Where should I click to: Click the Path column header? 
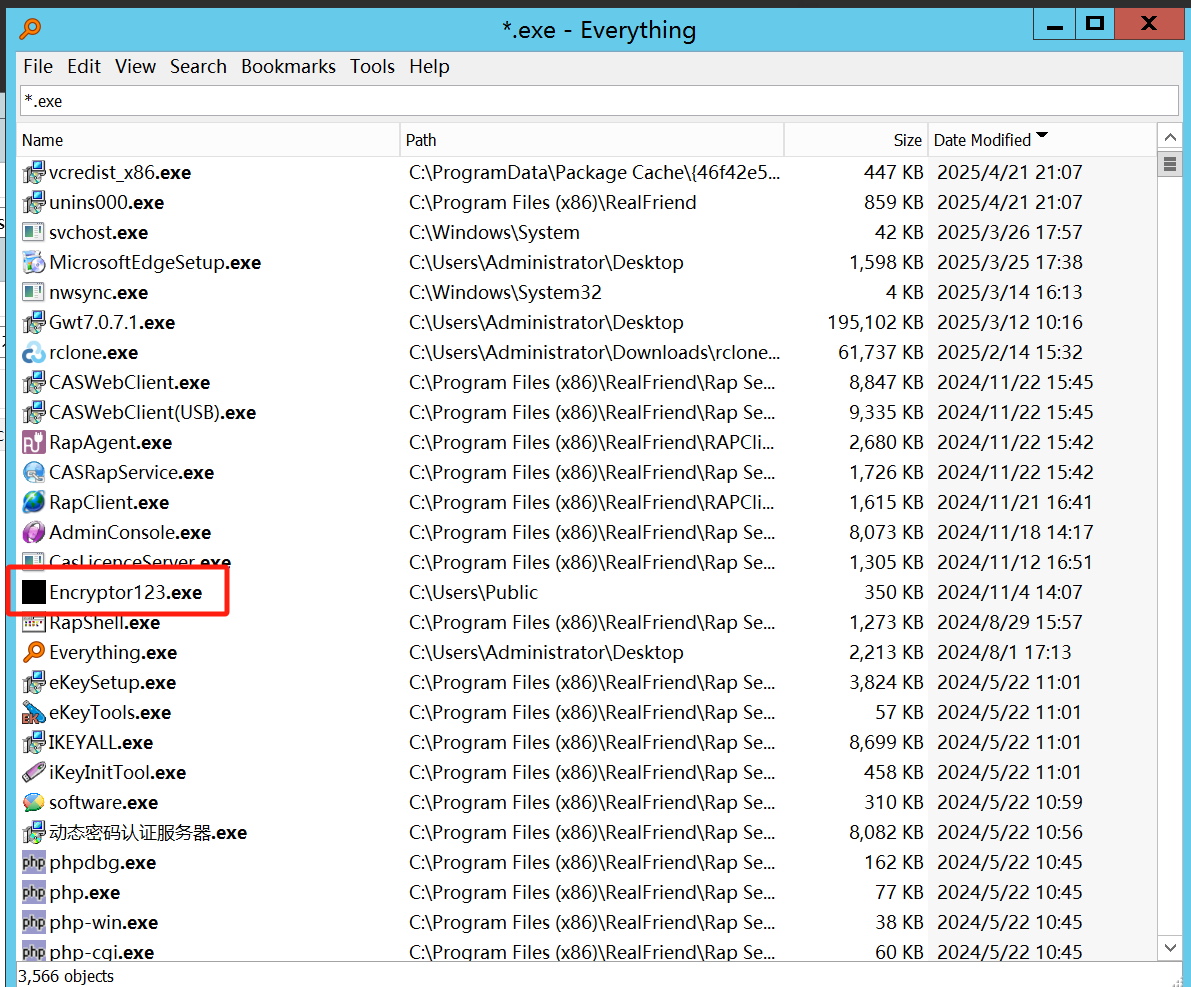(x=421, y=140)
